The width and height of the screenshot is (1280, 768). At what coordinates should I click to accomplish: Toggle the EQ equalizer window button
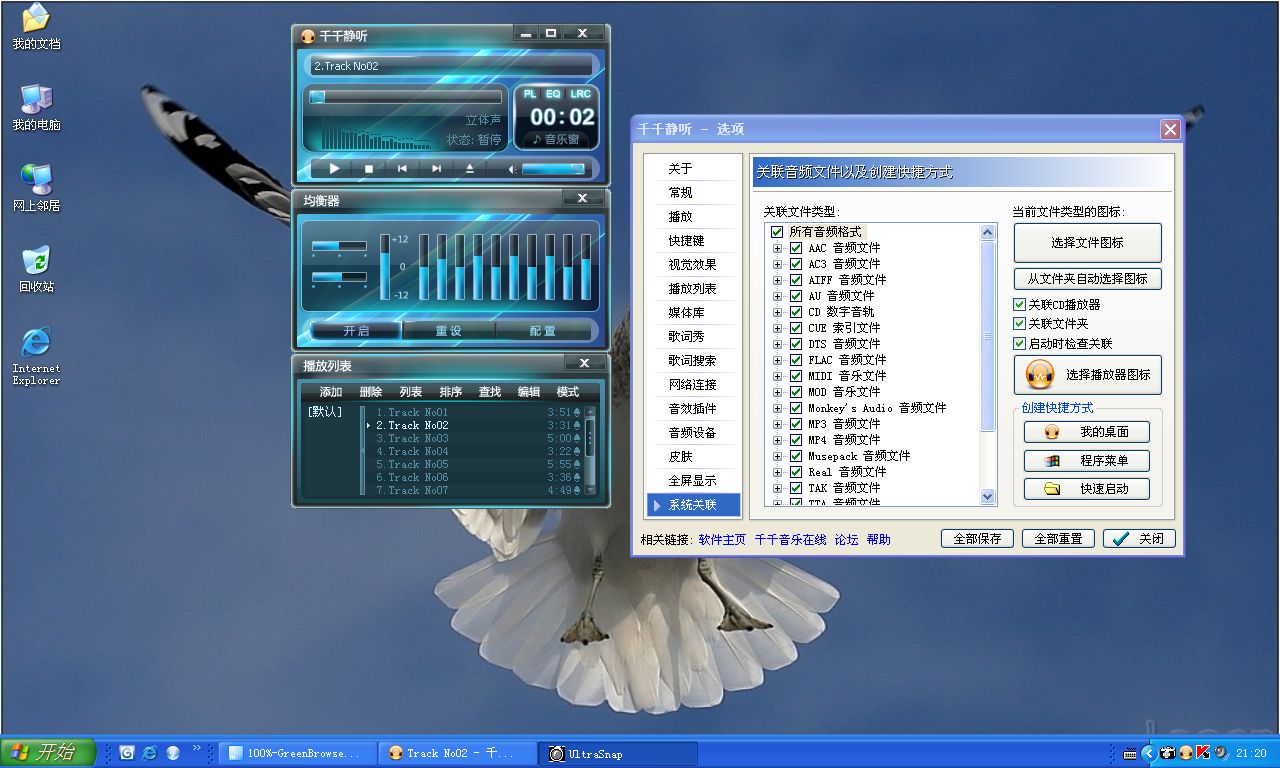click(x=553, y=94)
